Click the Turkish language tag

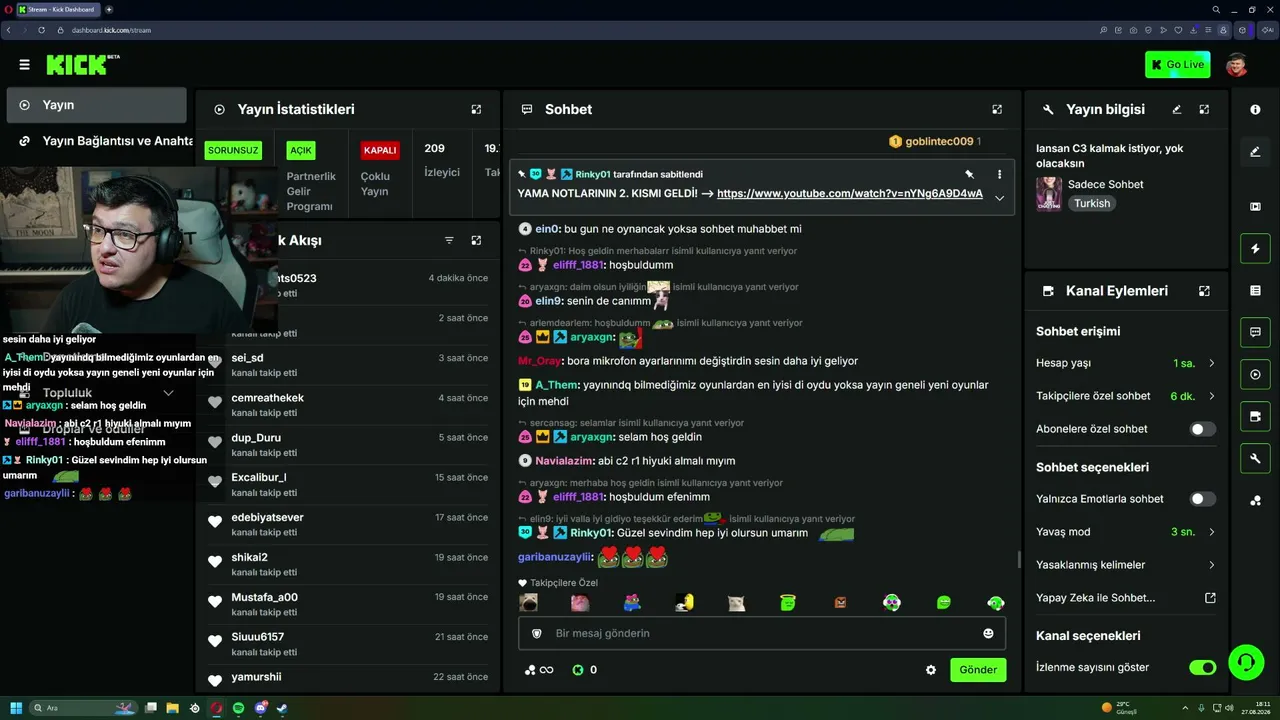click(x=1092, y=203)
